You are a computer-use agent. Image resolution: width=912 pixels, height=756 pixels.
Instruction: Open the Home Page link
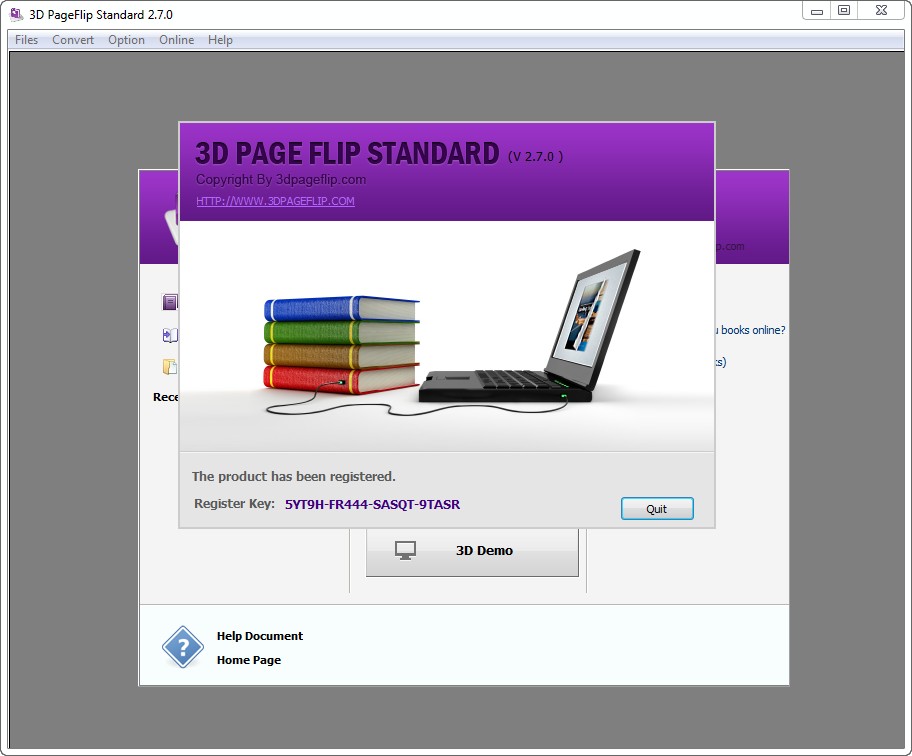pyautogui.click(x=248, y=660)
